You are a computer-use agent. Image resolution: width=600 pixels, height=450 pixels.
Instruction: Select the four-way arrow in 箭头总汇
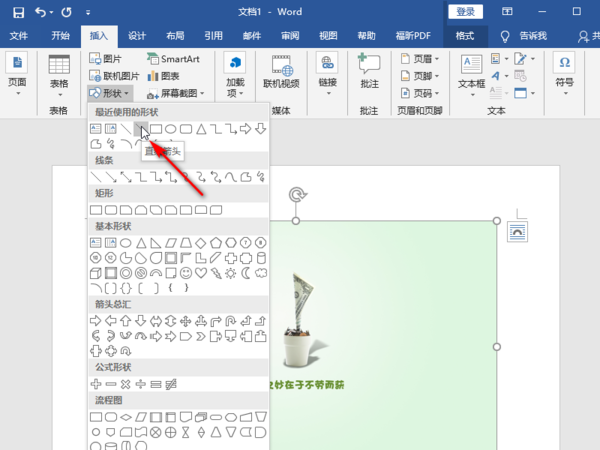[x=186, y=321]
